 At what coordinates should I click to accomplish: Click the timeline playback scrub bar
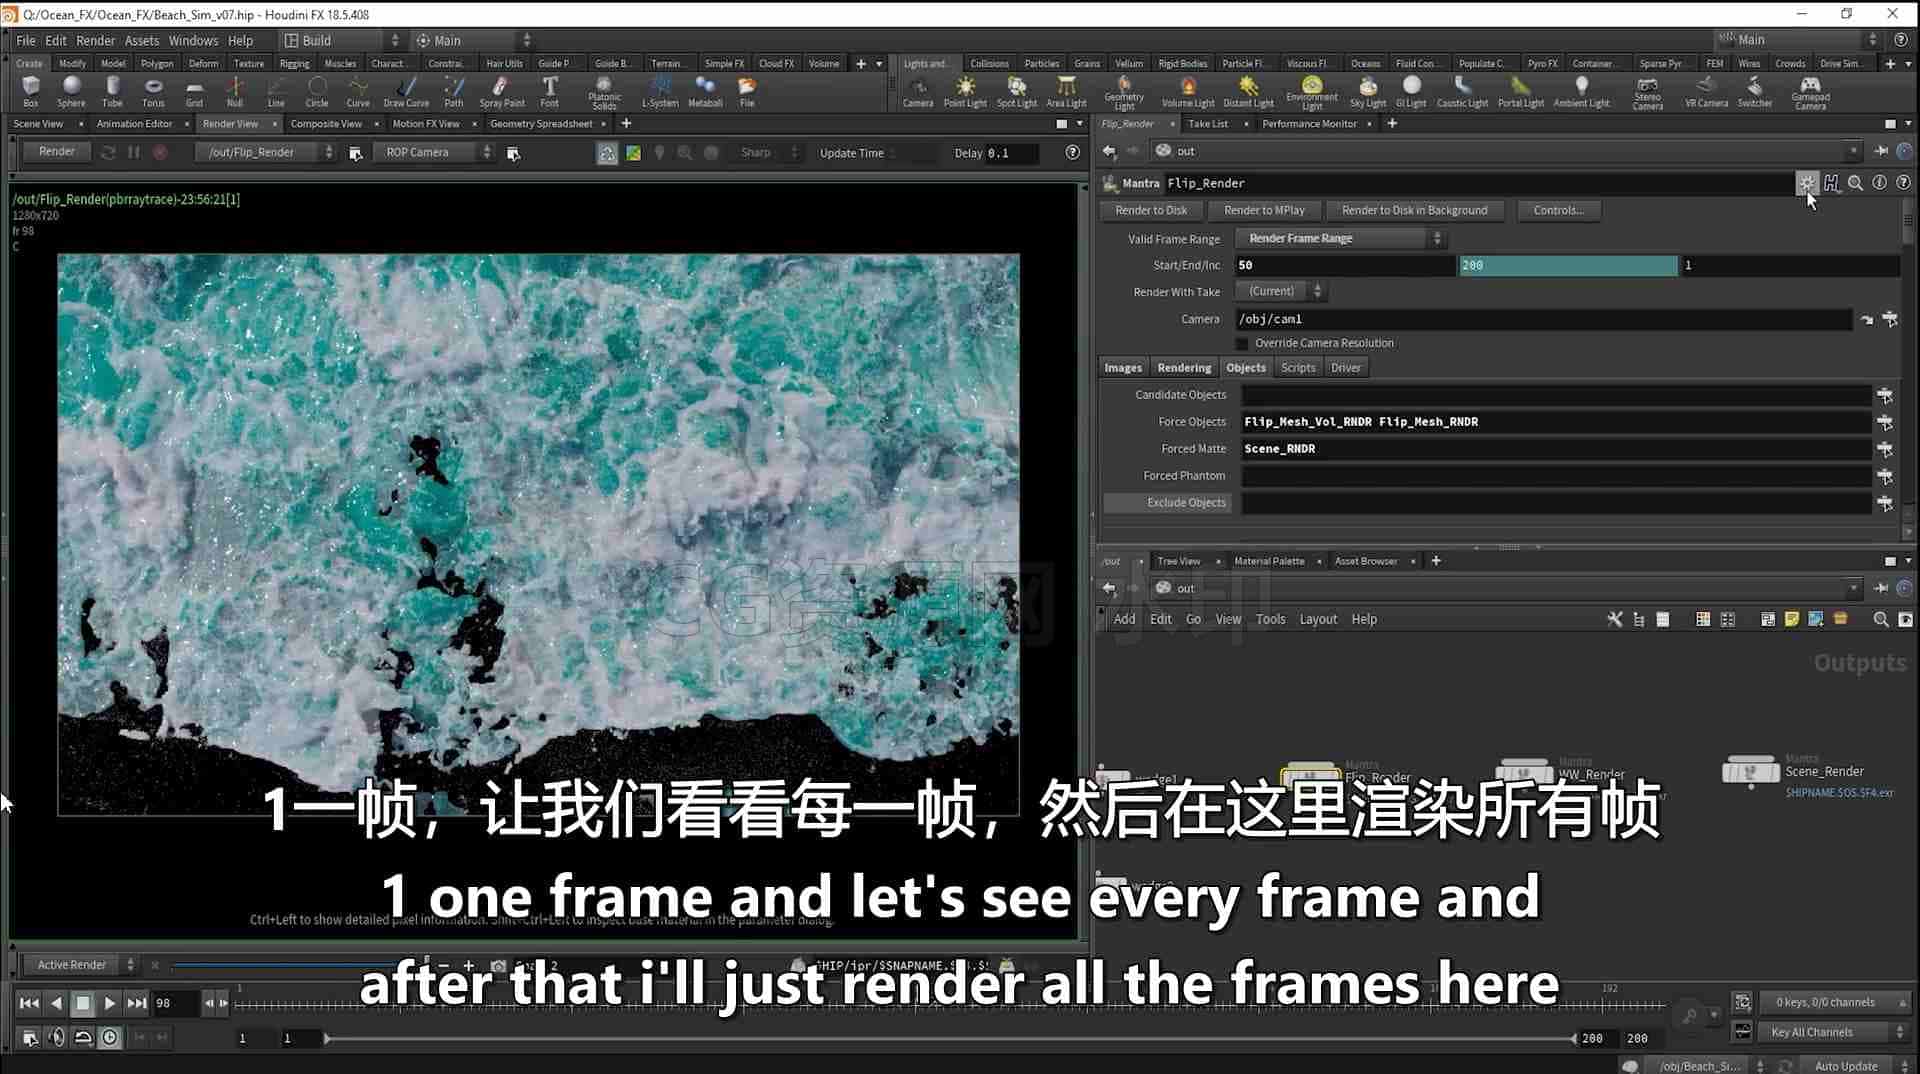click(950, 1003)
